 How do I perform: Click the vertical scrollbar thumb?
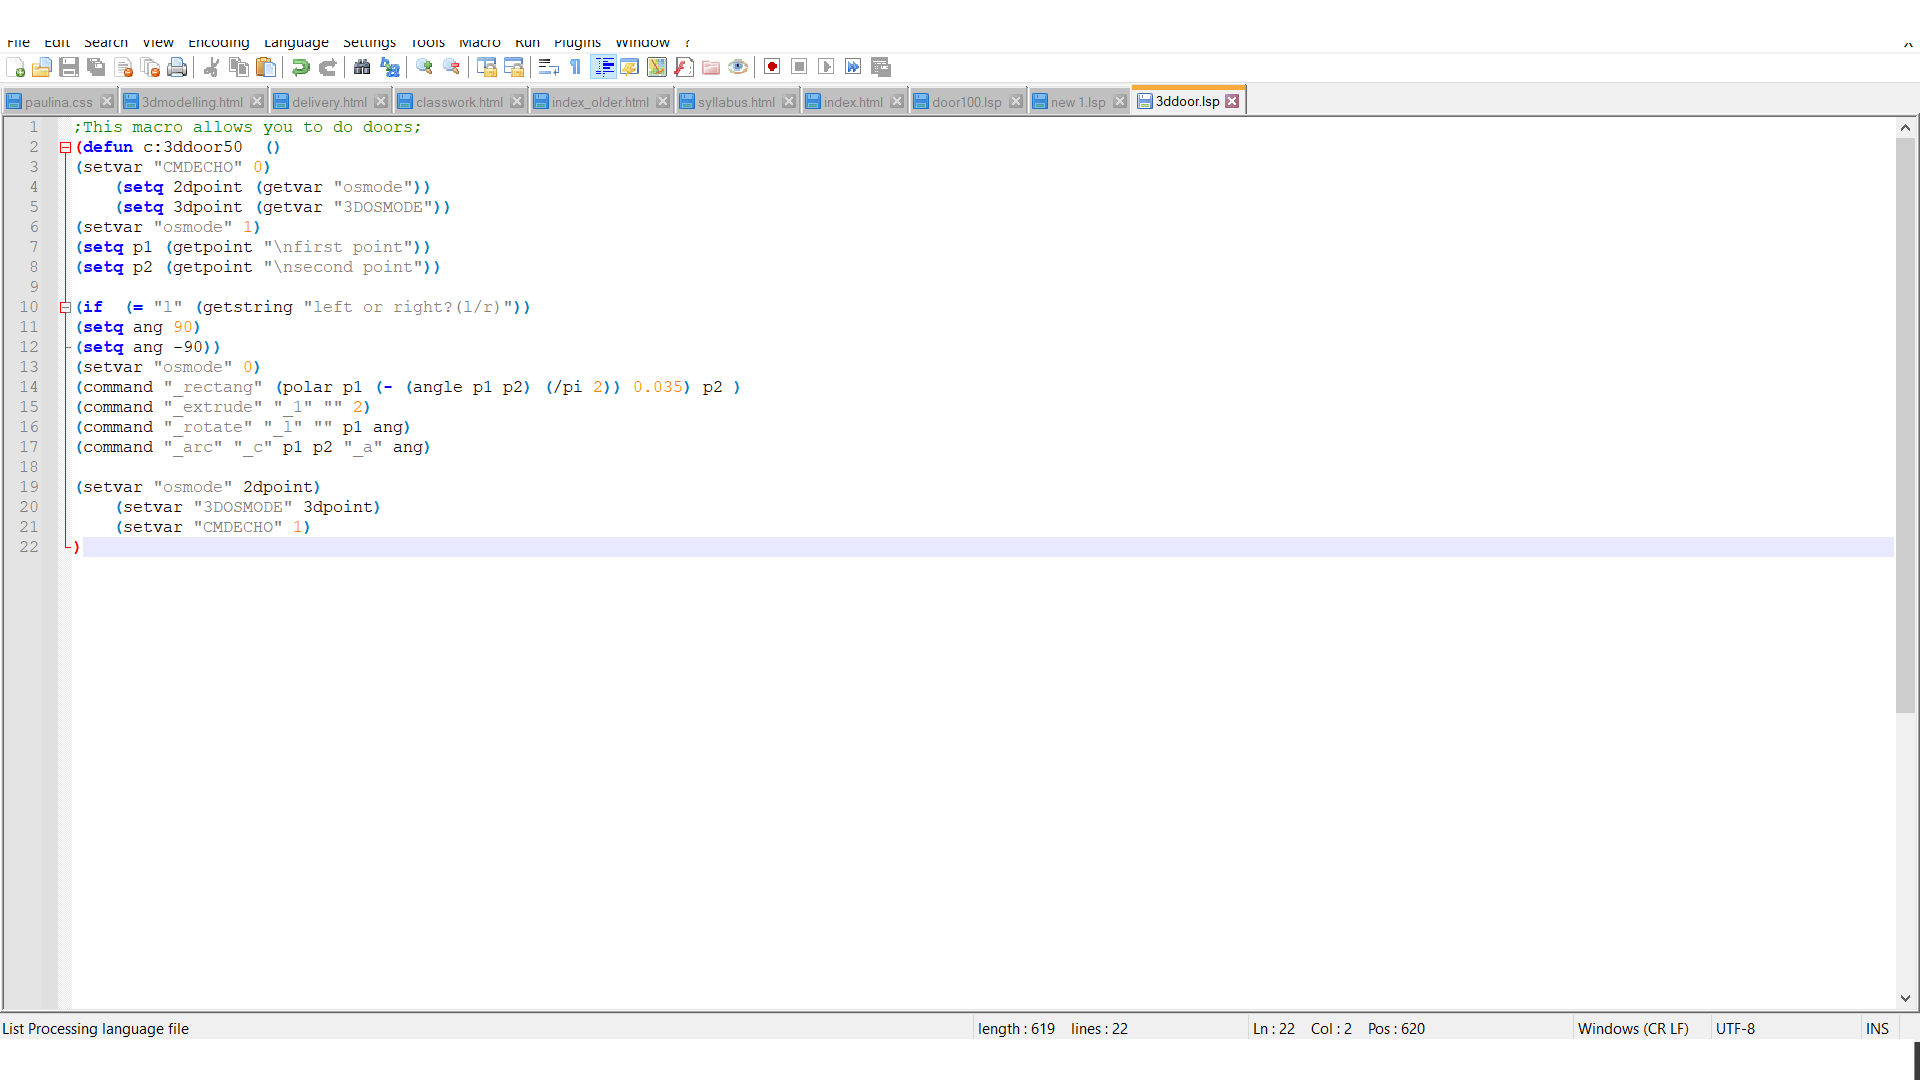click(1905, 425)
